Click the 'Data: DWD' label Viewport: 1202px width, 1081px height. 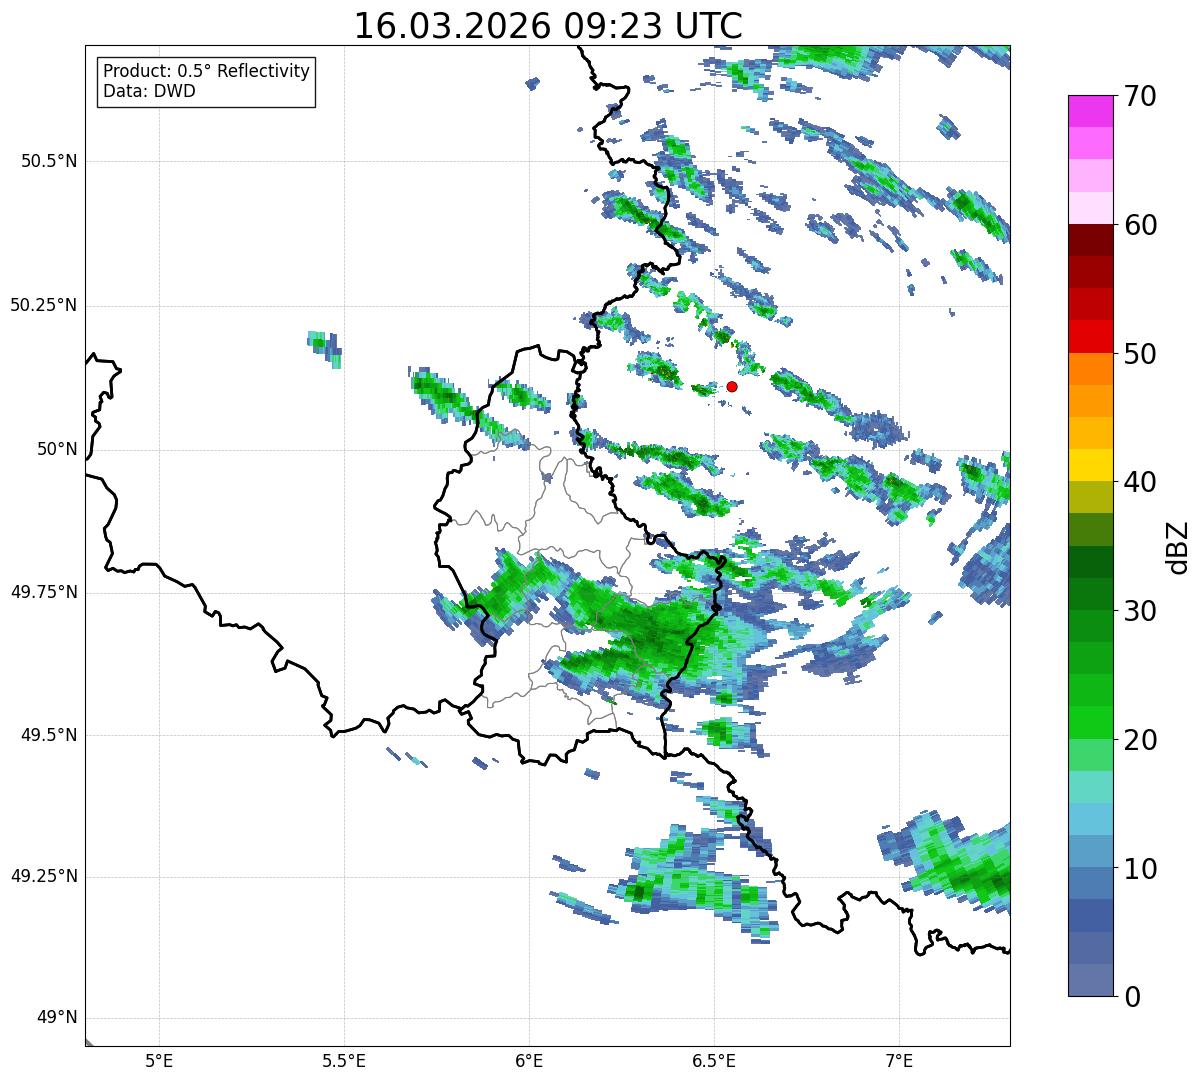pos(150,91)
